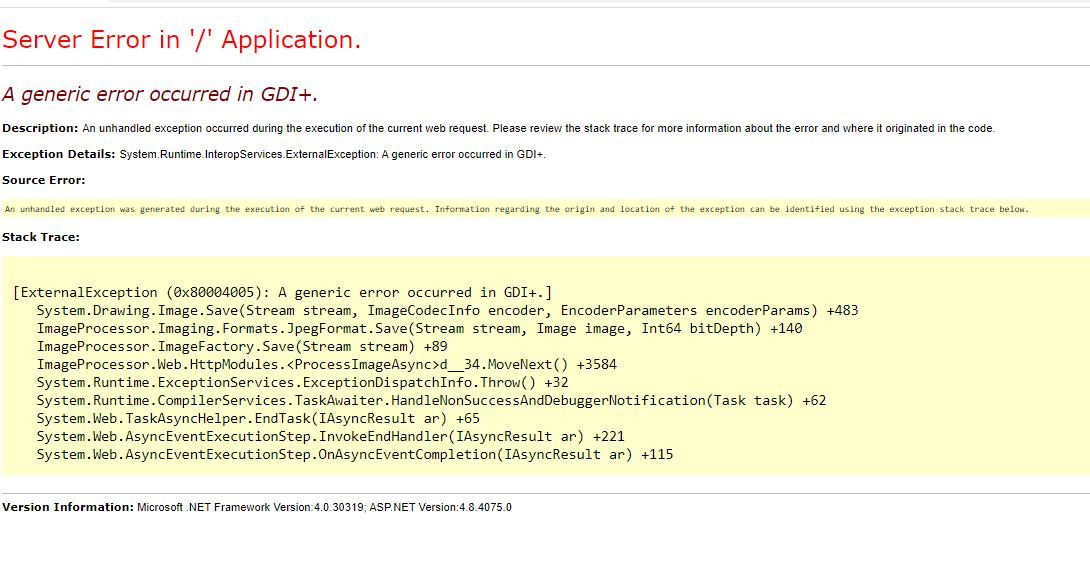The width and height of the screenshot is (1090, 562).
Task: Click the "System.Web.TaskAsyncHelper.EndTask" line
Action: coord(258,419)
